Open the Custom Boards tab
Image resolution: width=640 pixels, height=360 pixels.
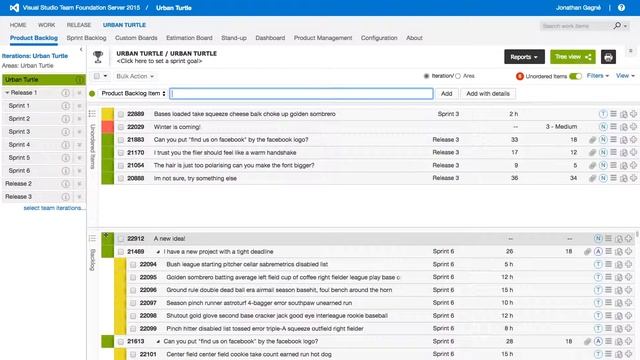(x=136, y=38)
